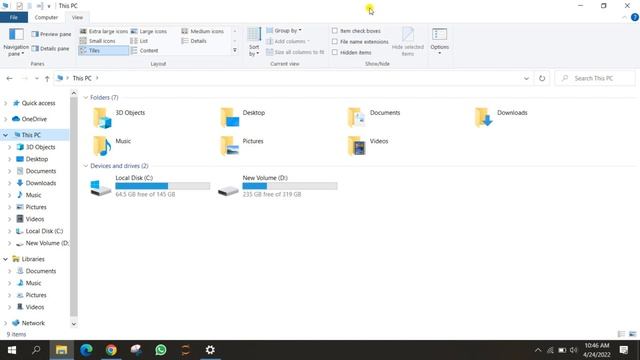Collapse the ribbon with the caret
Viewport: 640px width, 360px height.
(624, 17)
